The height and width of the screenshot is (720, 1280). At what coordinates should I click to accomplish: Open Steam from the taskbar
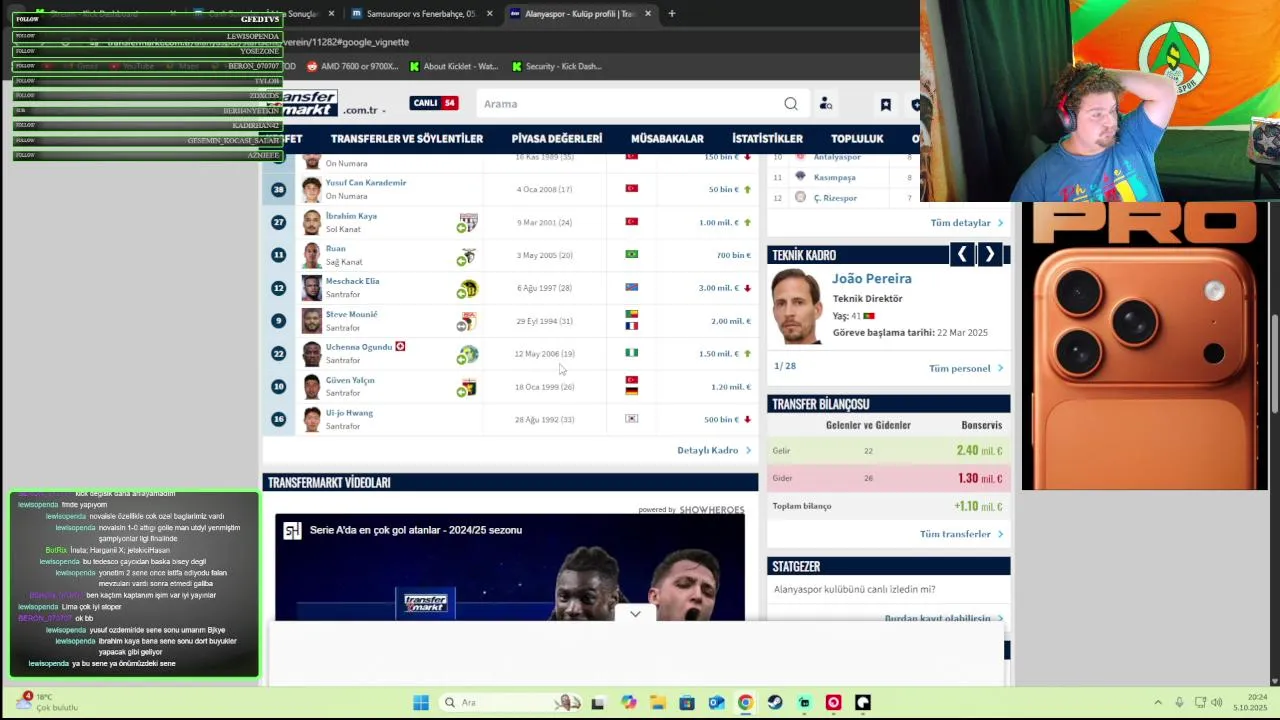[775, 703]
